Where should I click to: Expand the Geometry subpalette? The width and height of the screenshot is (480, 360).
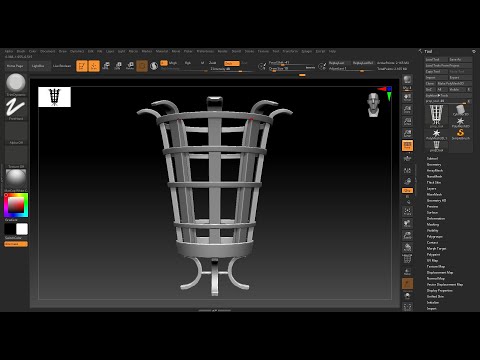click(x=434, y=164)
